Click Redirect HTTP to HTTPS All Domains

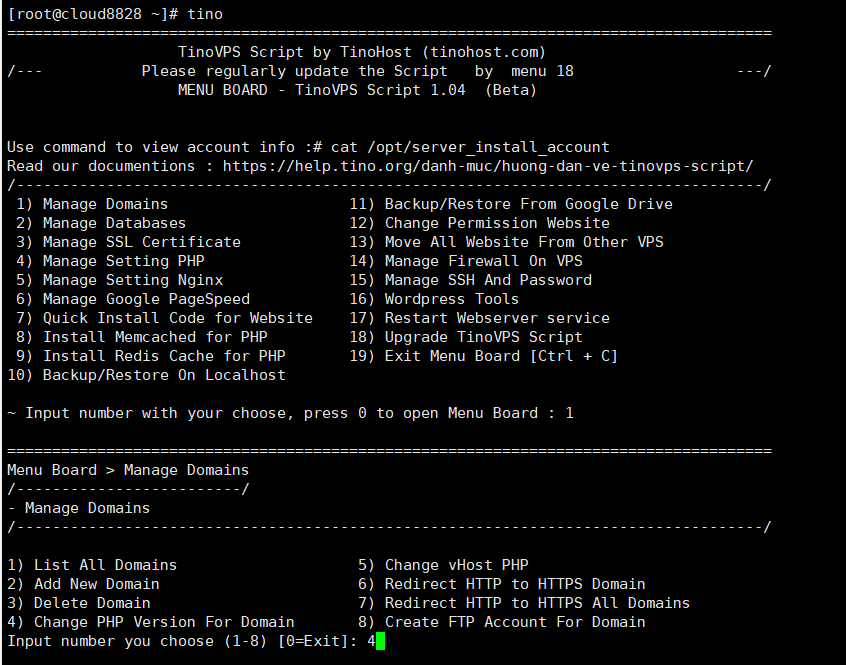tap(524, 603)
